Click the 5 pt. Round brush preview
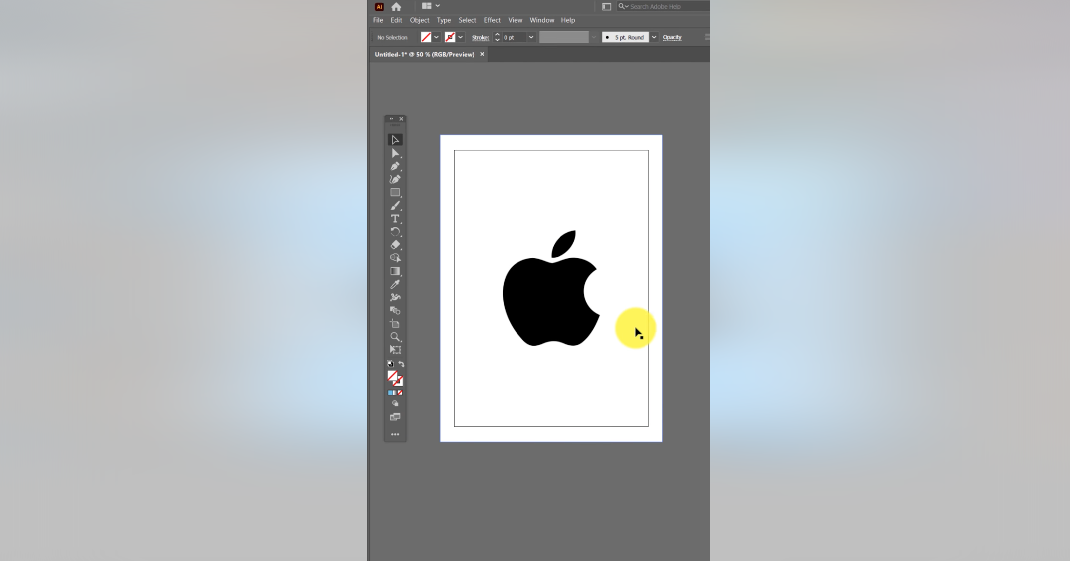 (625, 37)
